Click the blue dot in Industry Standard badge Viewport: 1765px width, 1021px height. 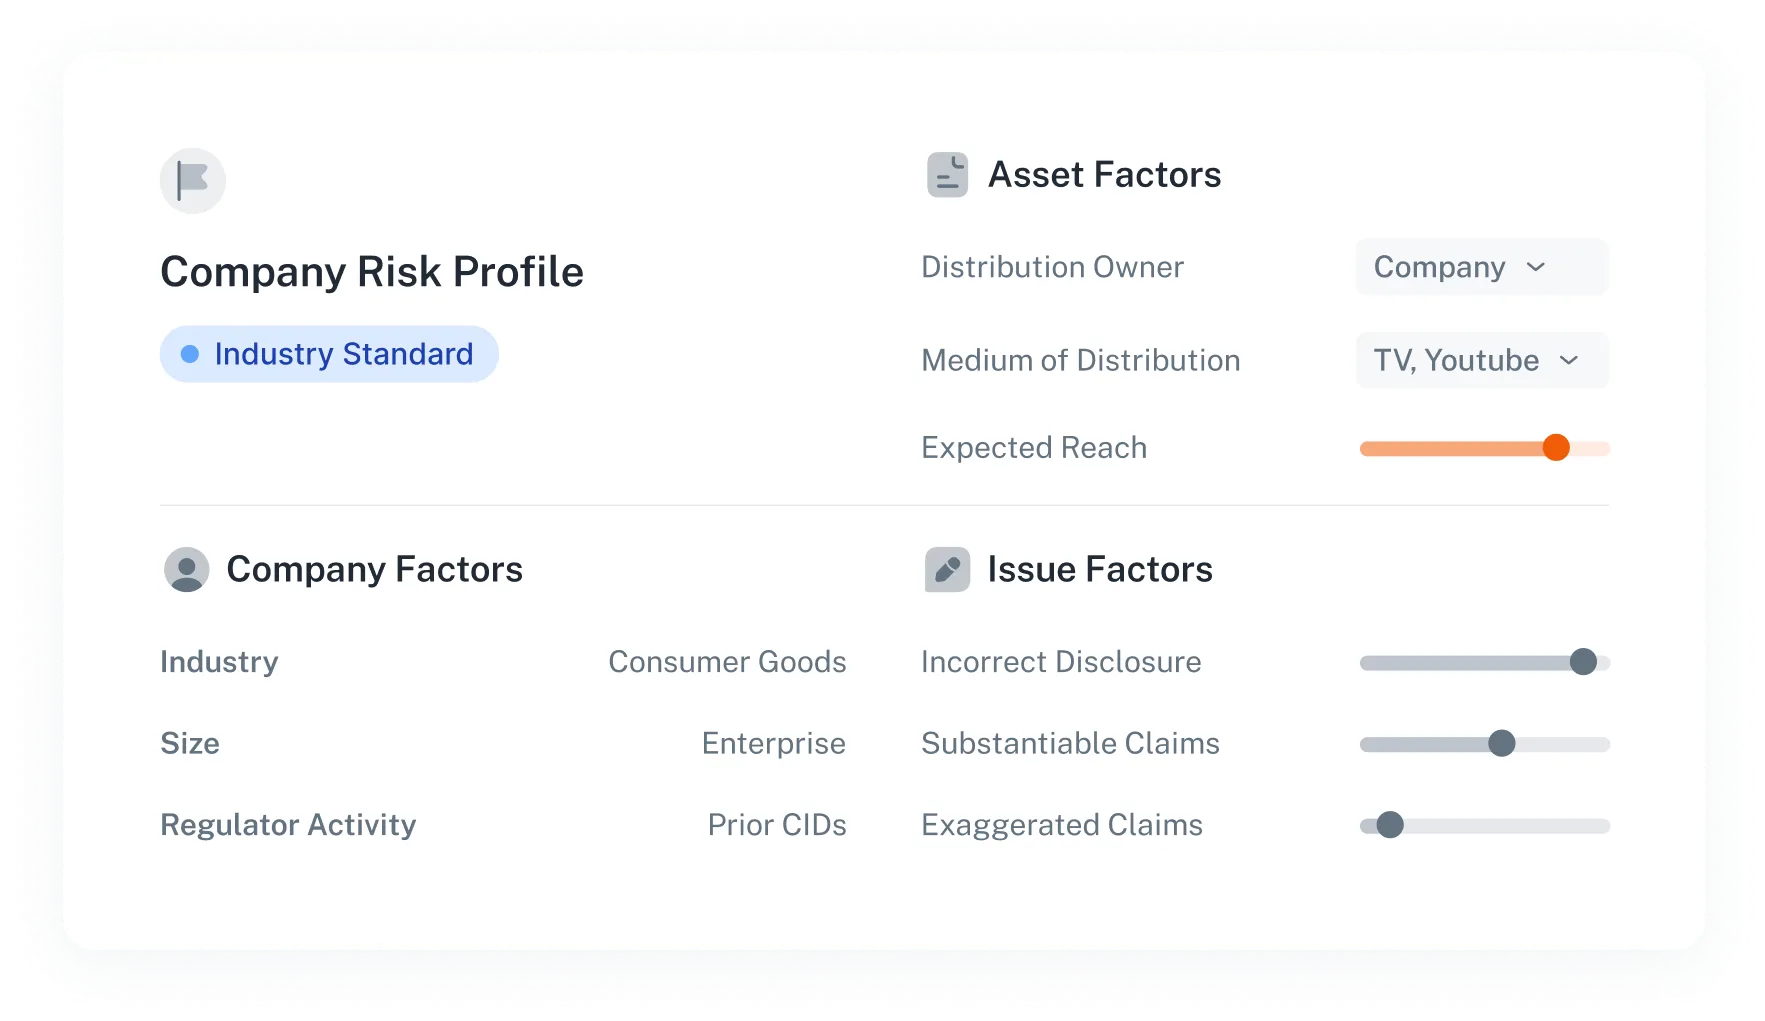190,354
